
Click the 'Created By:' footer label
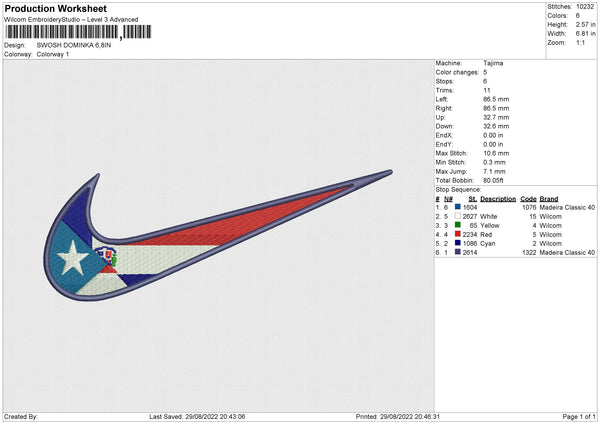21,417
